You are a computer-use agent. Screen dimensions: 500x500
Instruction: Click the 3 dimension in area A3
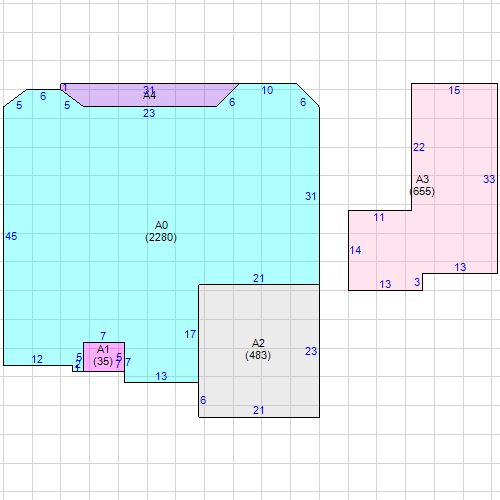point(417,282)
